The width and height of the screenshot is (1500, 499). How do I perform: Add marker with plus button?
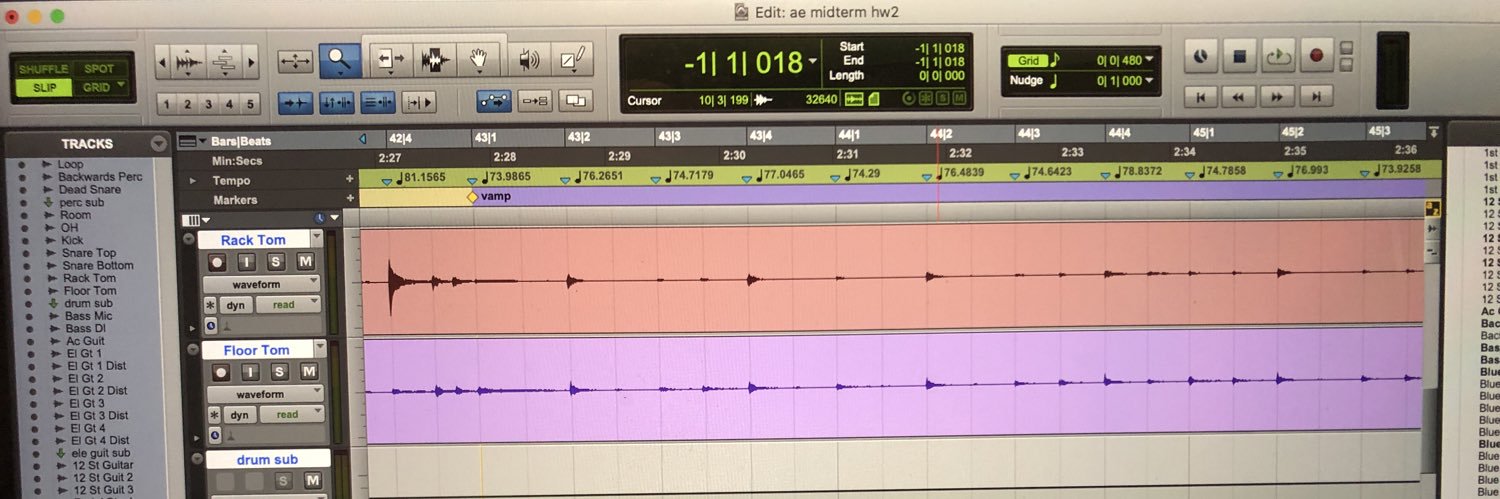click(350, 199)
